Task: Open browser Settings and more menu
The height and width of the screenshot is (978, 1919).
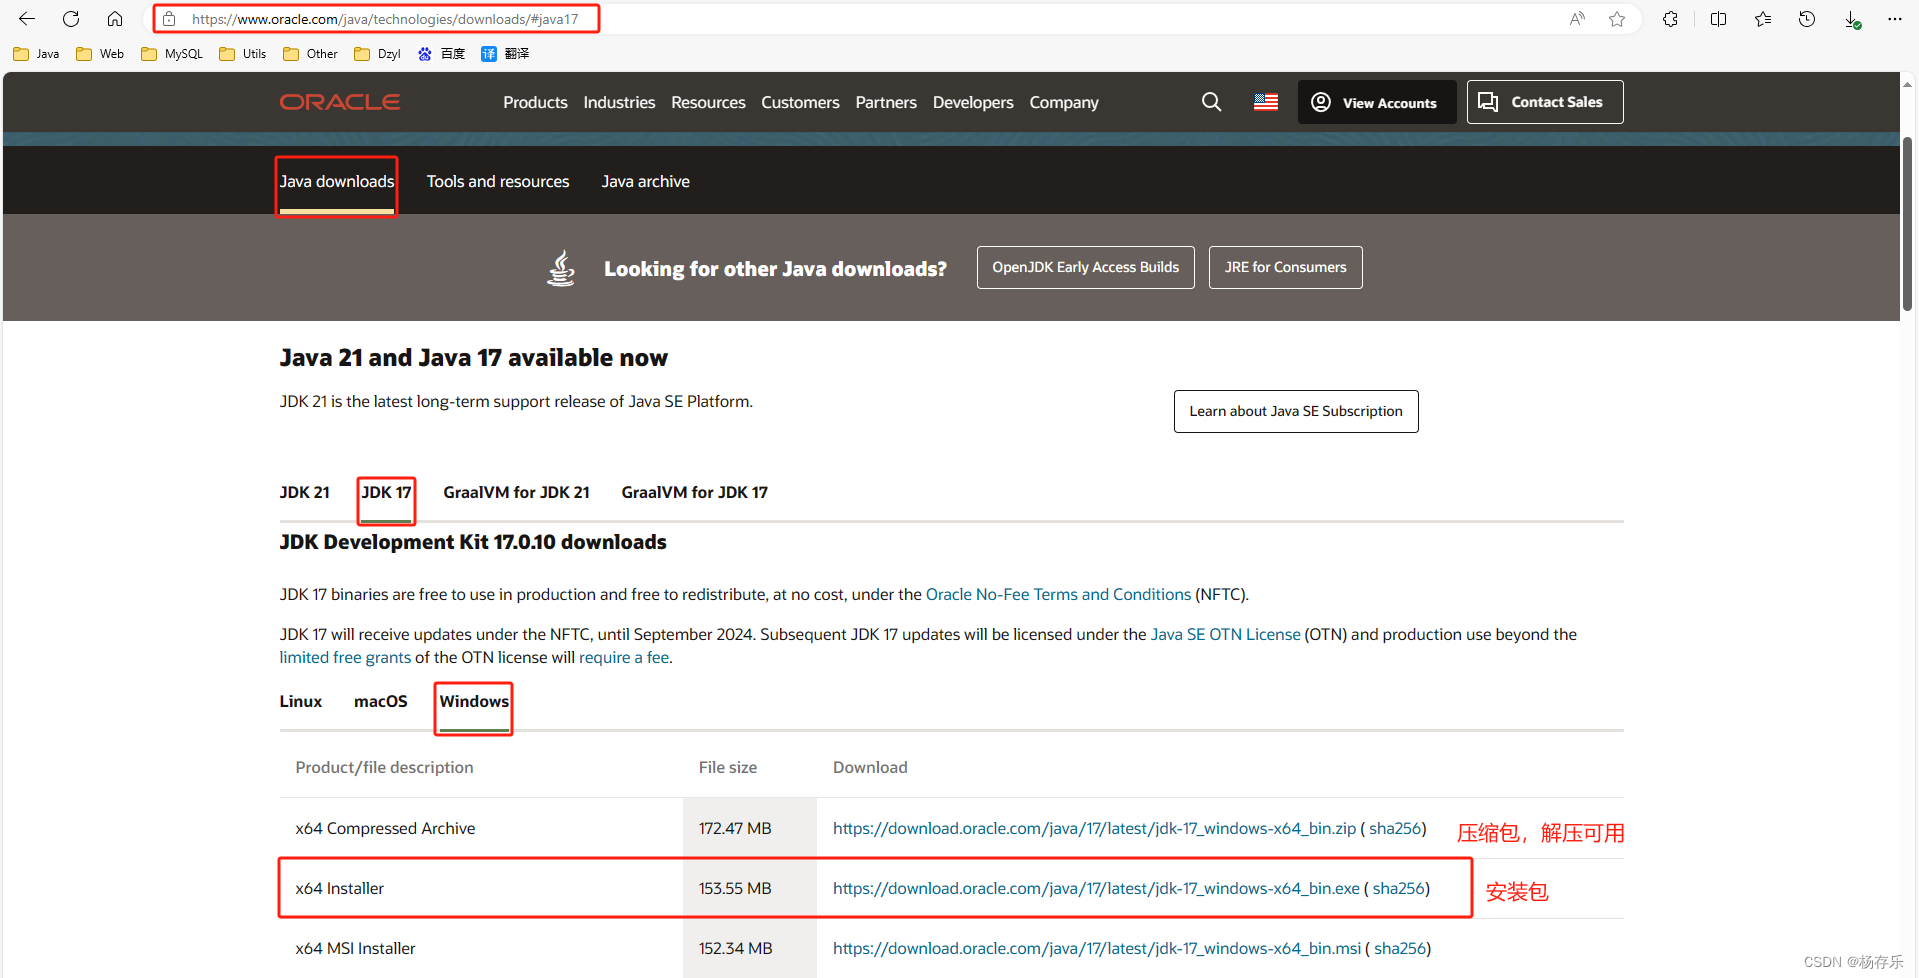Action: click(x=1895, y=19)
